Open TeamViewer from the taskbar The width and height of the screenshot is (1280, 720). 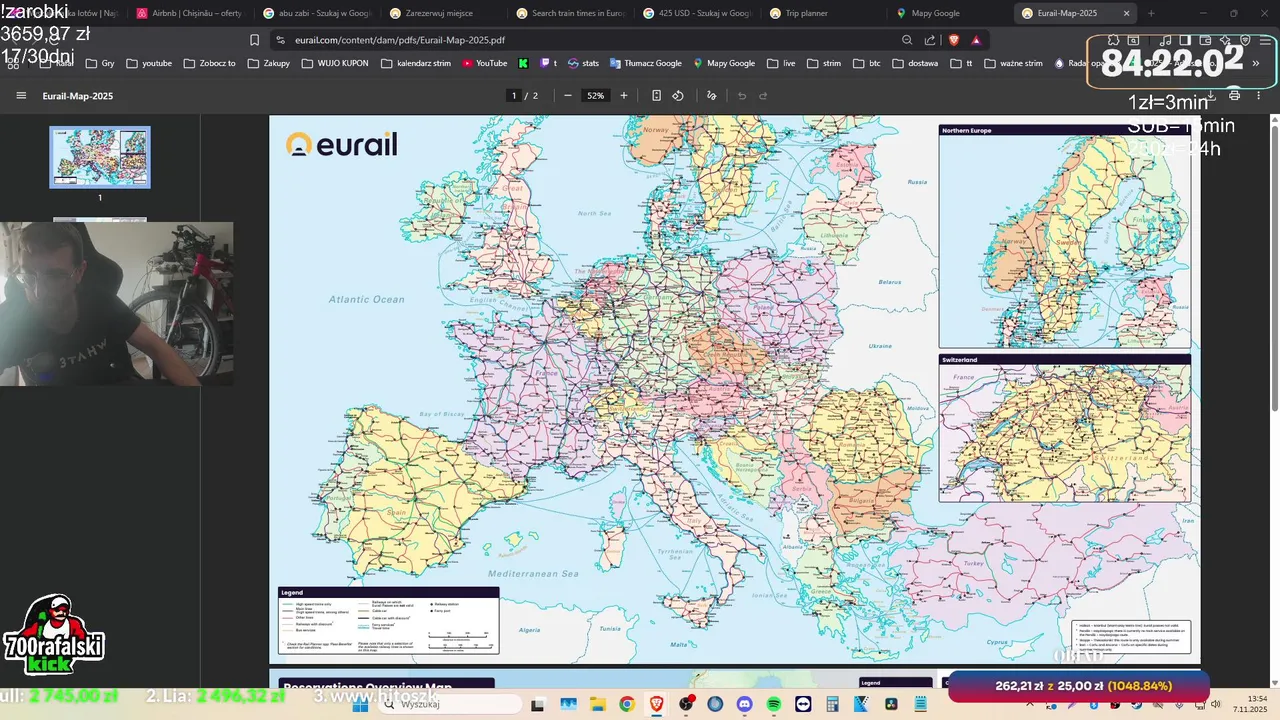(x=803, y=704)
